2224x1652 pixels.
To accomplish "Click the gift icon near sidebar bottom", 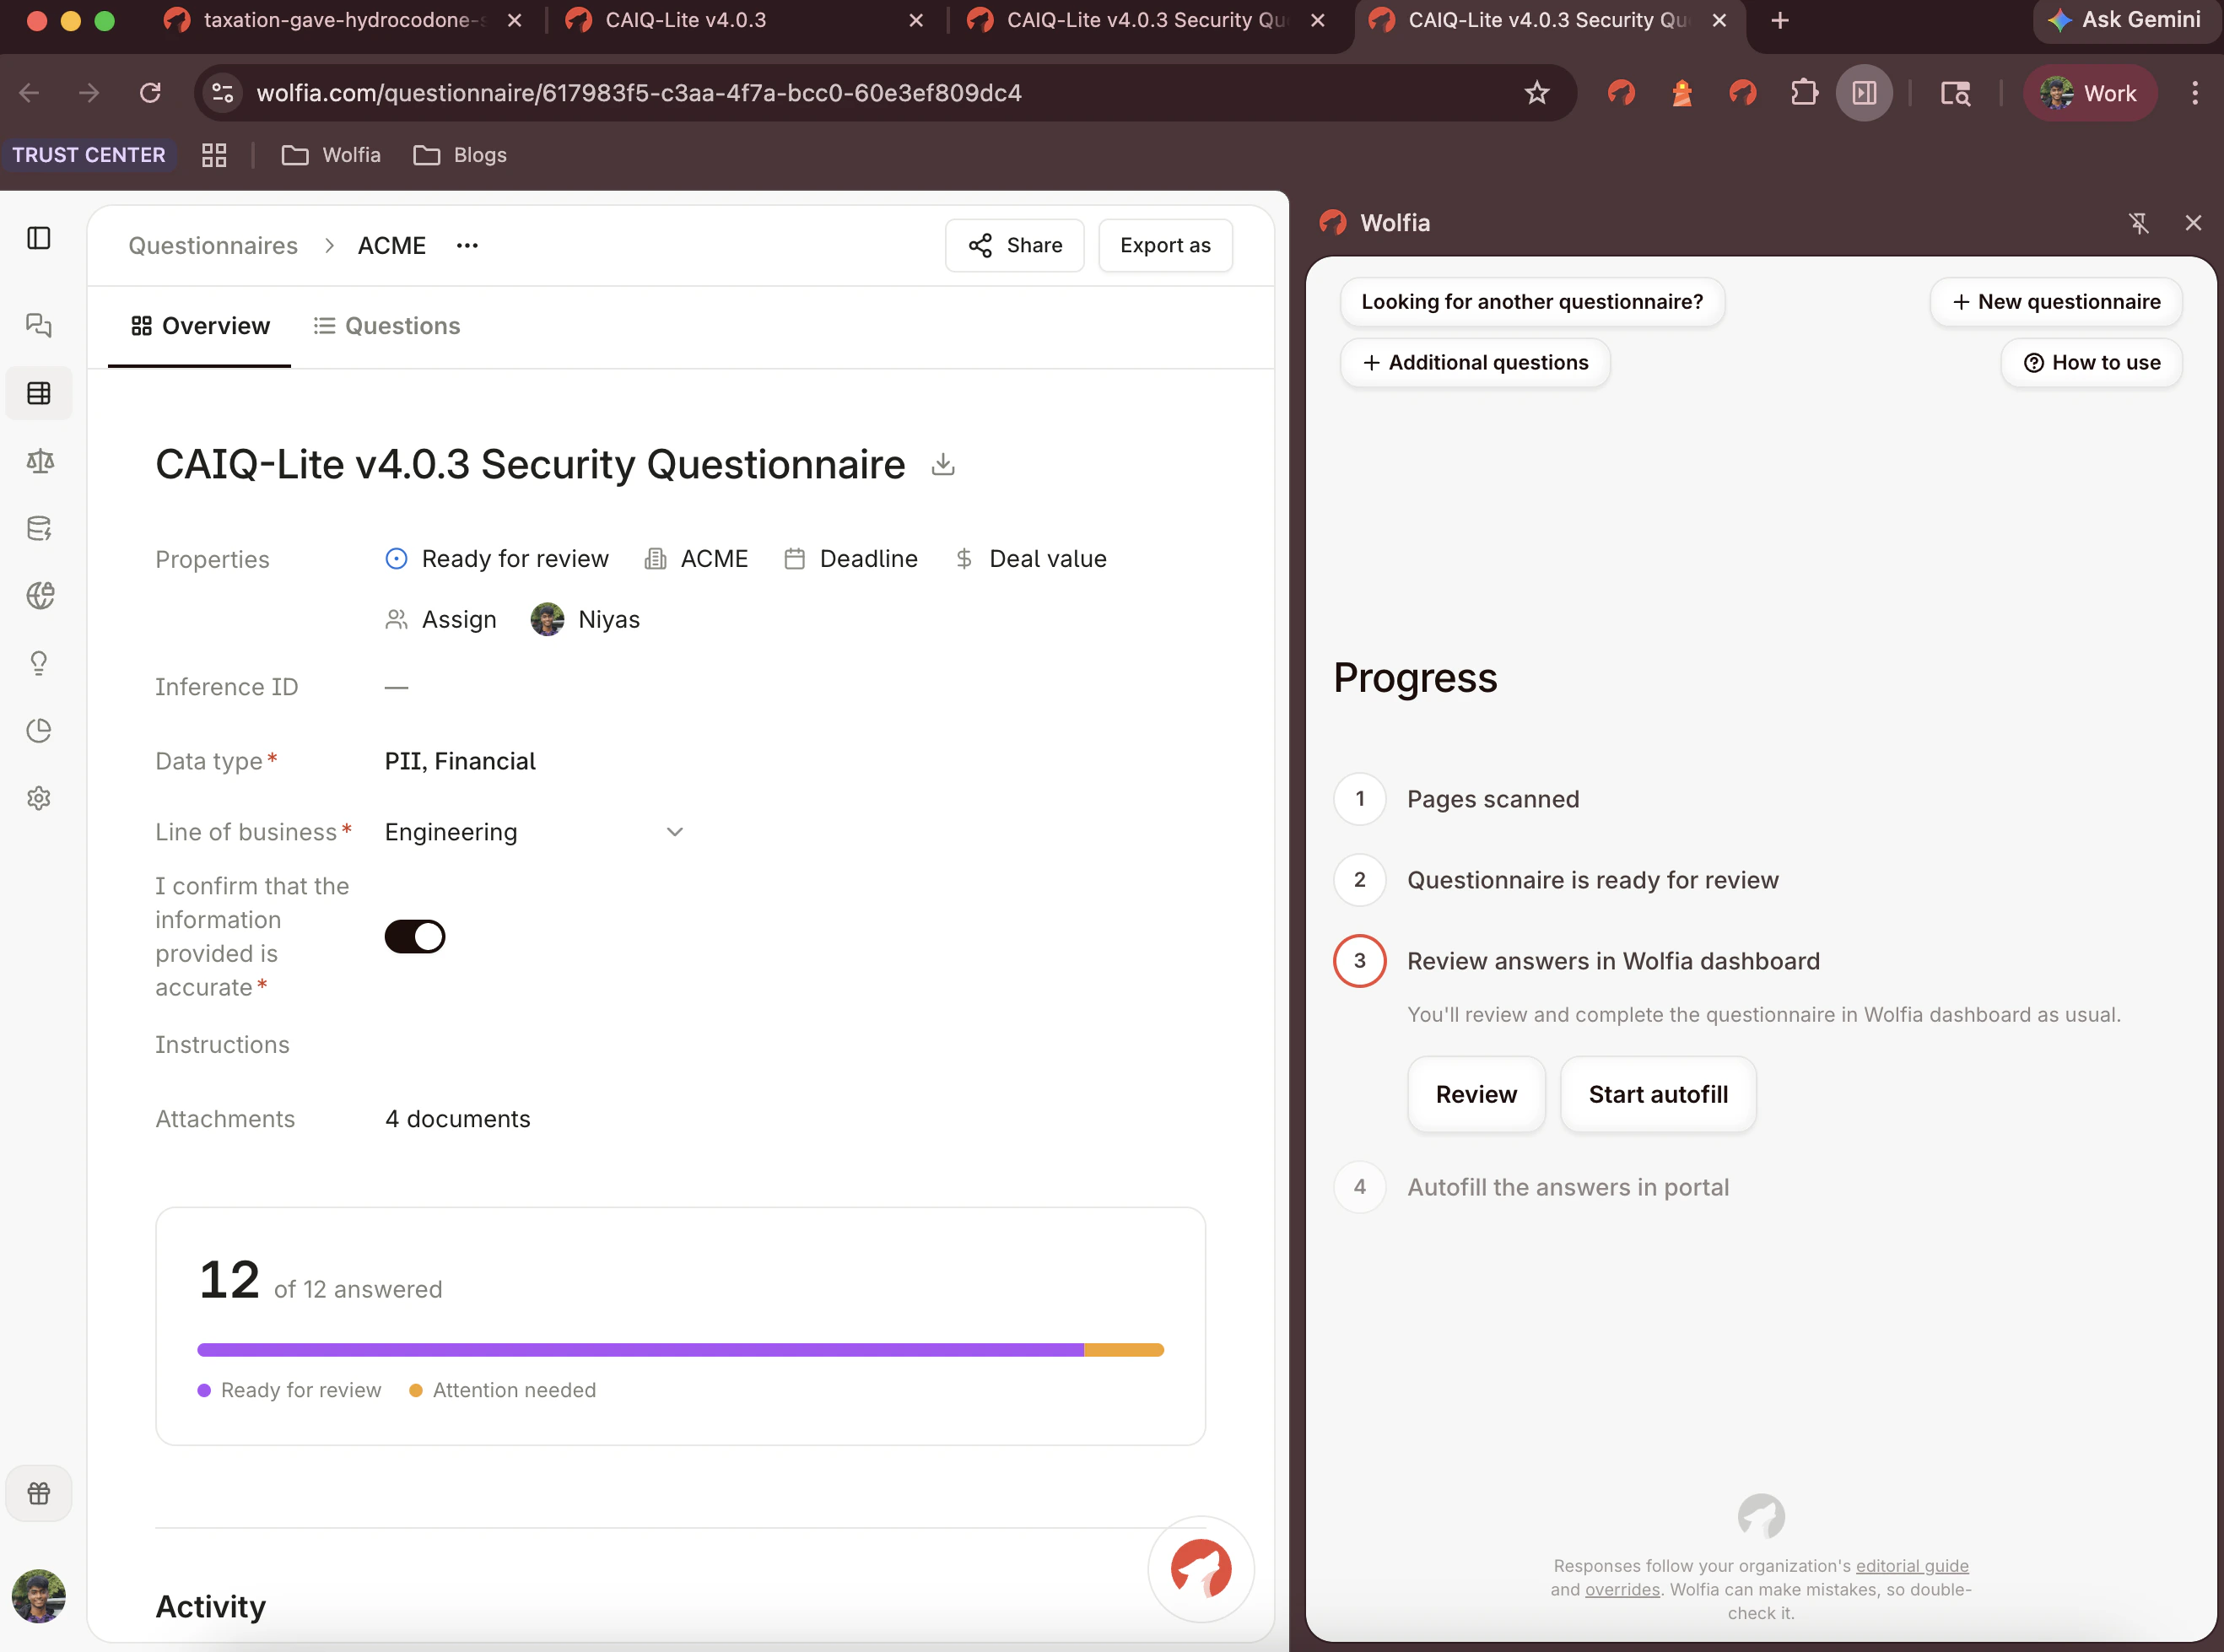I will pyautogui.click(x=39, y=1493).
